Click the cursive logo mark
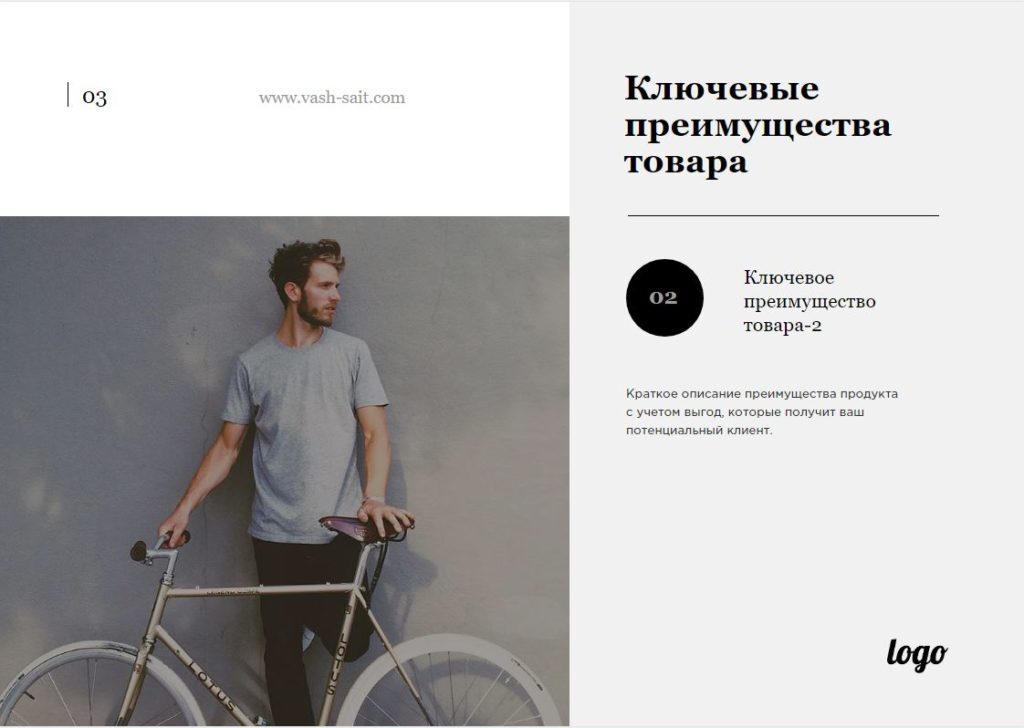1024x728 pixels. pos(917,655)
